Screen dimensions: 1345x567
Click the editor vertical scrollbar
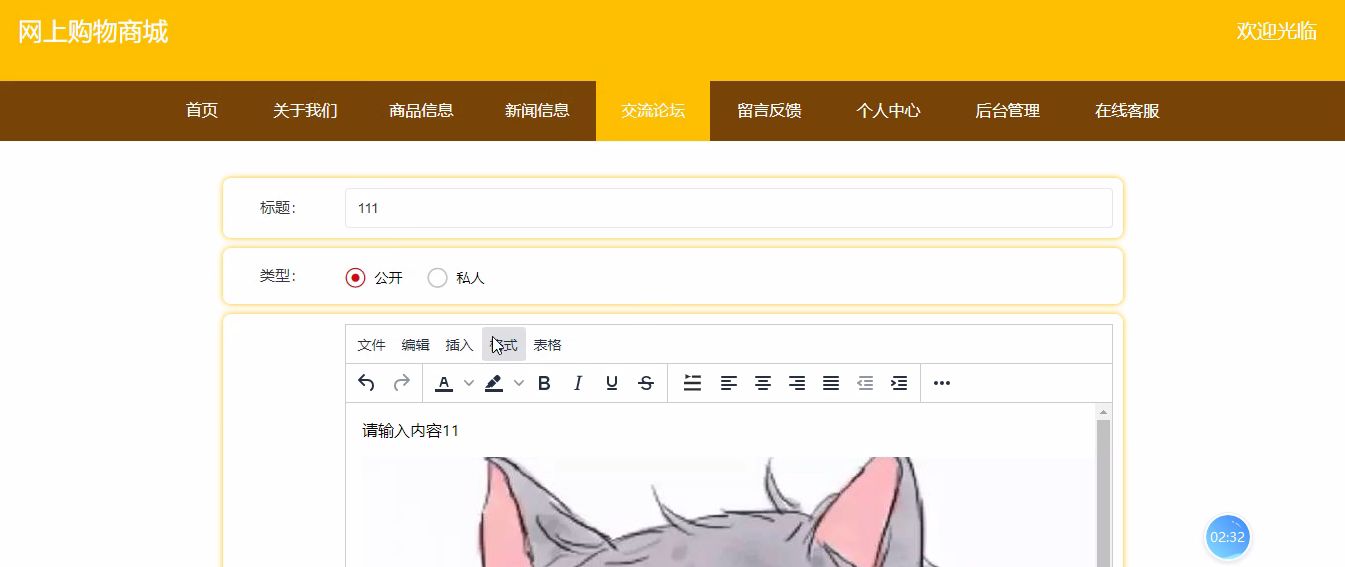click(1104, 493)
